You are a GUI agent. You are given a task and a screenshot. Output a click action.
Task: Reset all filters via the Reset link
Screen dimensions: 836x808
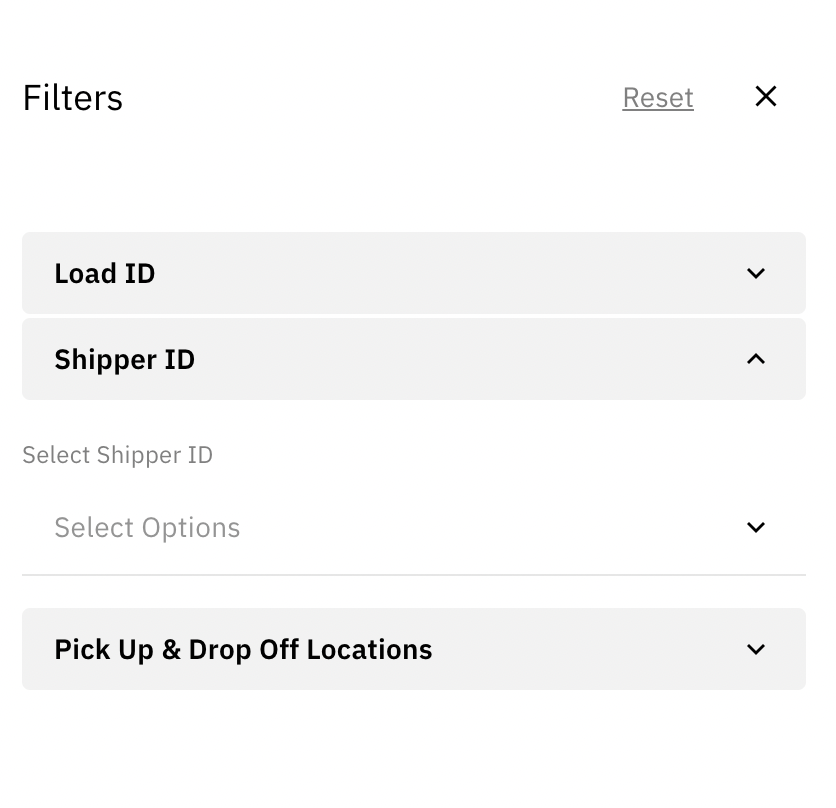point(657,98)
